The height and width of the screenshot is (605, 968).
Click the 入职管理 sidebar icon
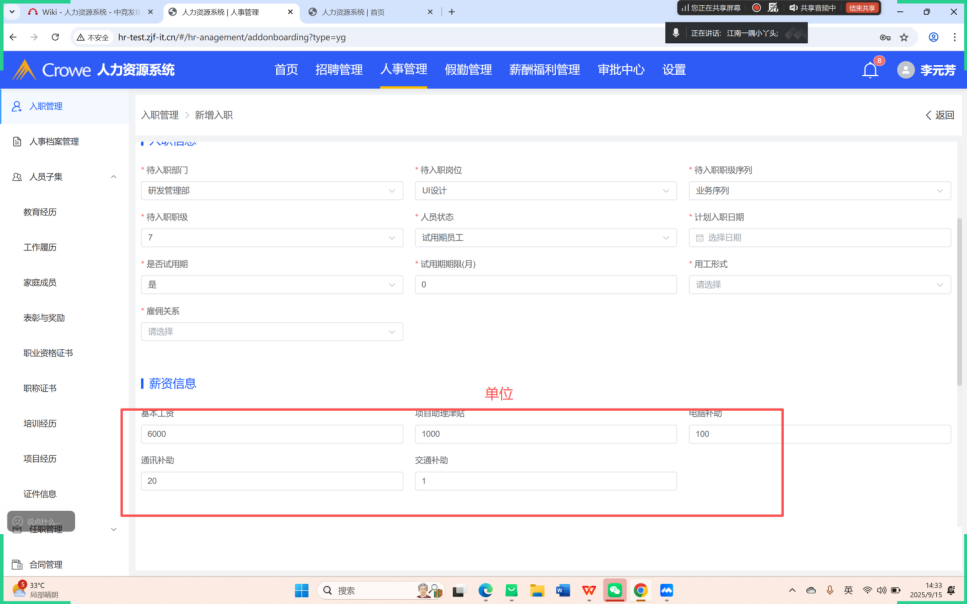pos(17,106)
